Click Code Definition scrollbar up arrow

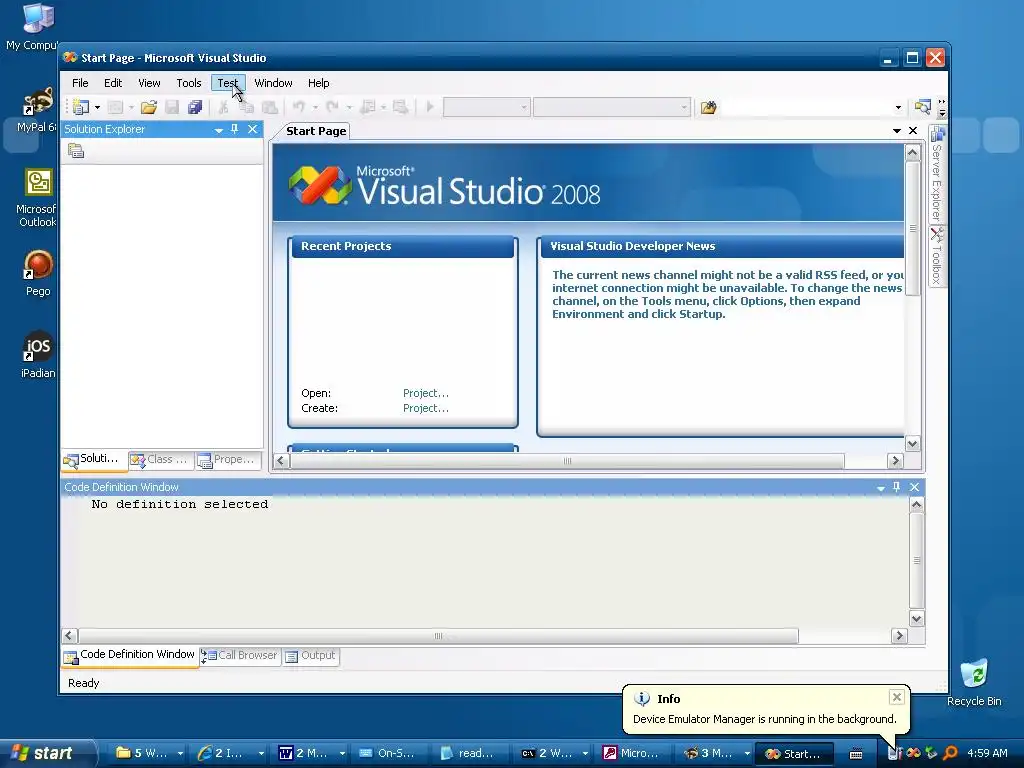[916, 505]
